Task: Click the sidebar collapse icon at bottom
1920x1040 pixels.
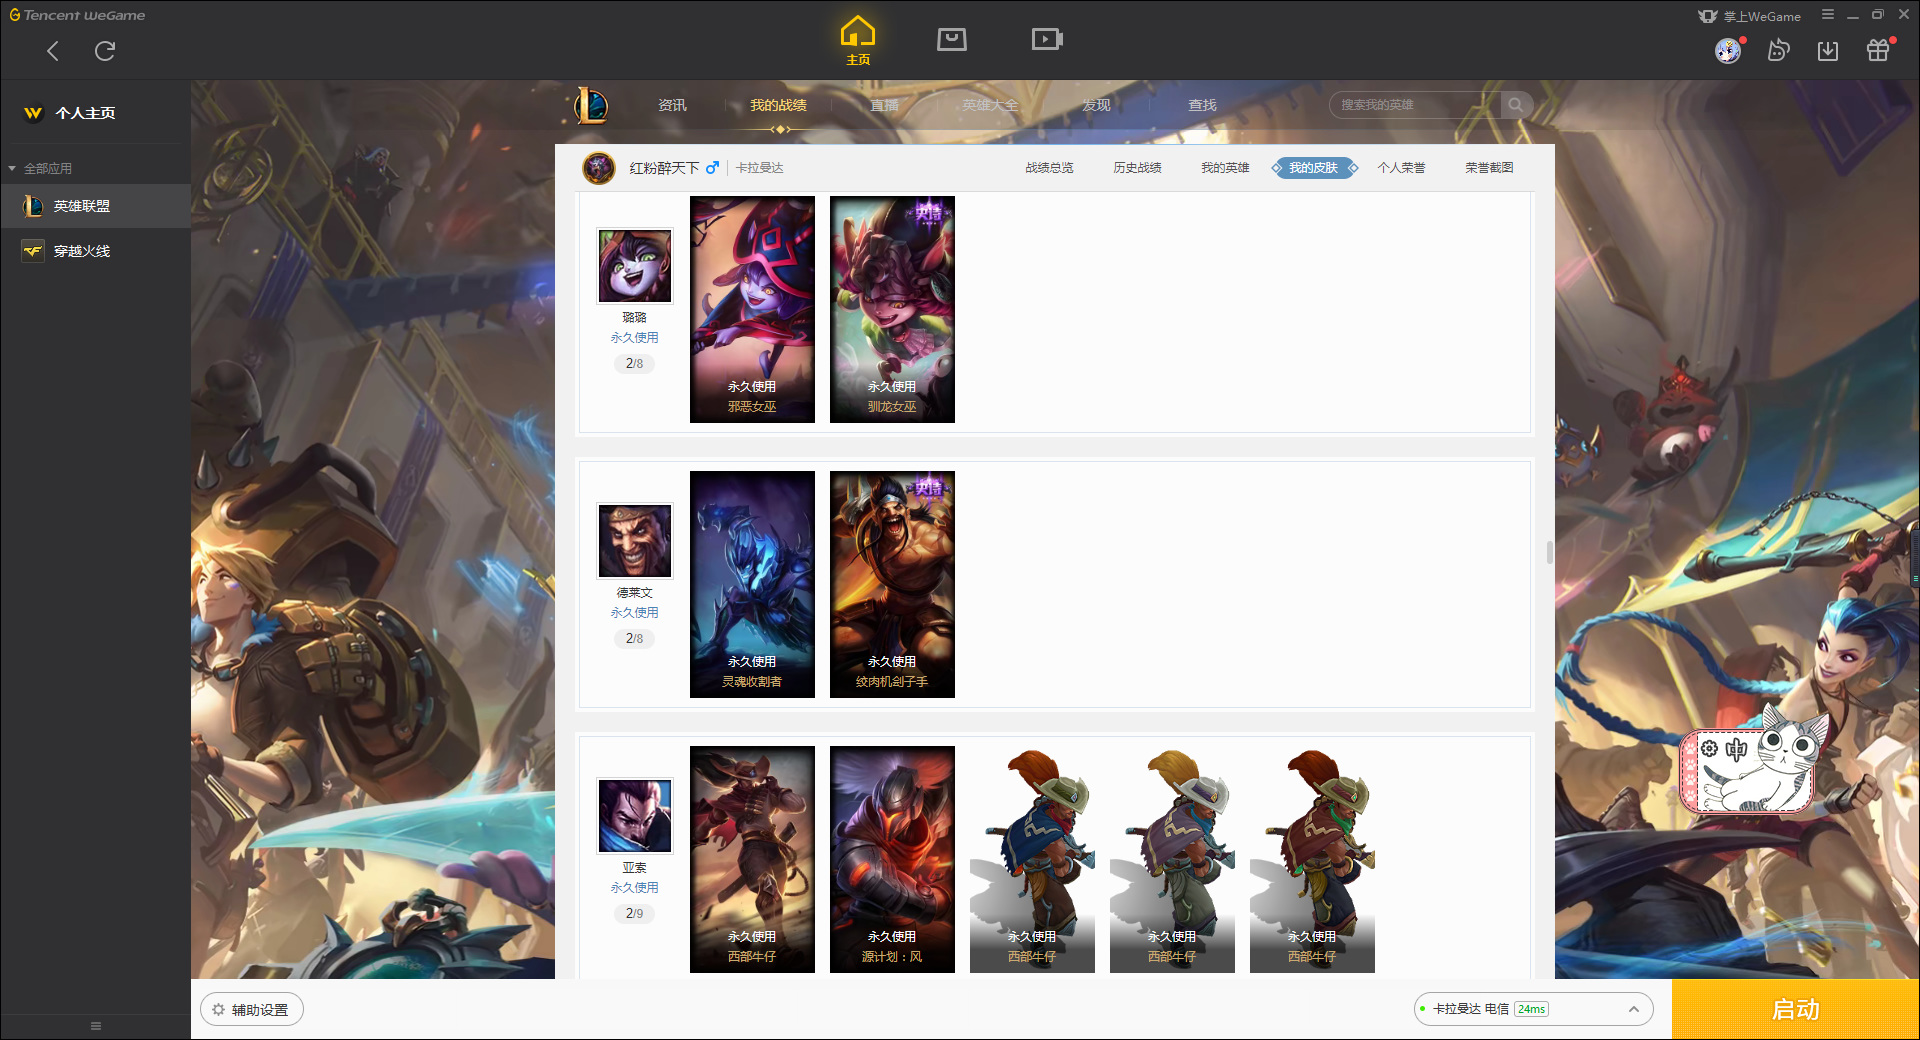Action: point(96,1026)
